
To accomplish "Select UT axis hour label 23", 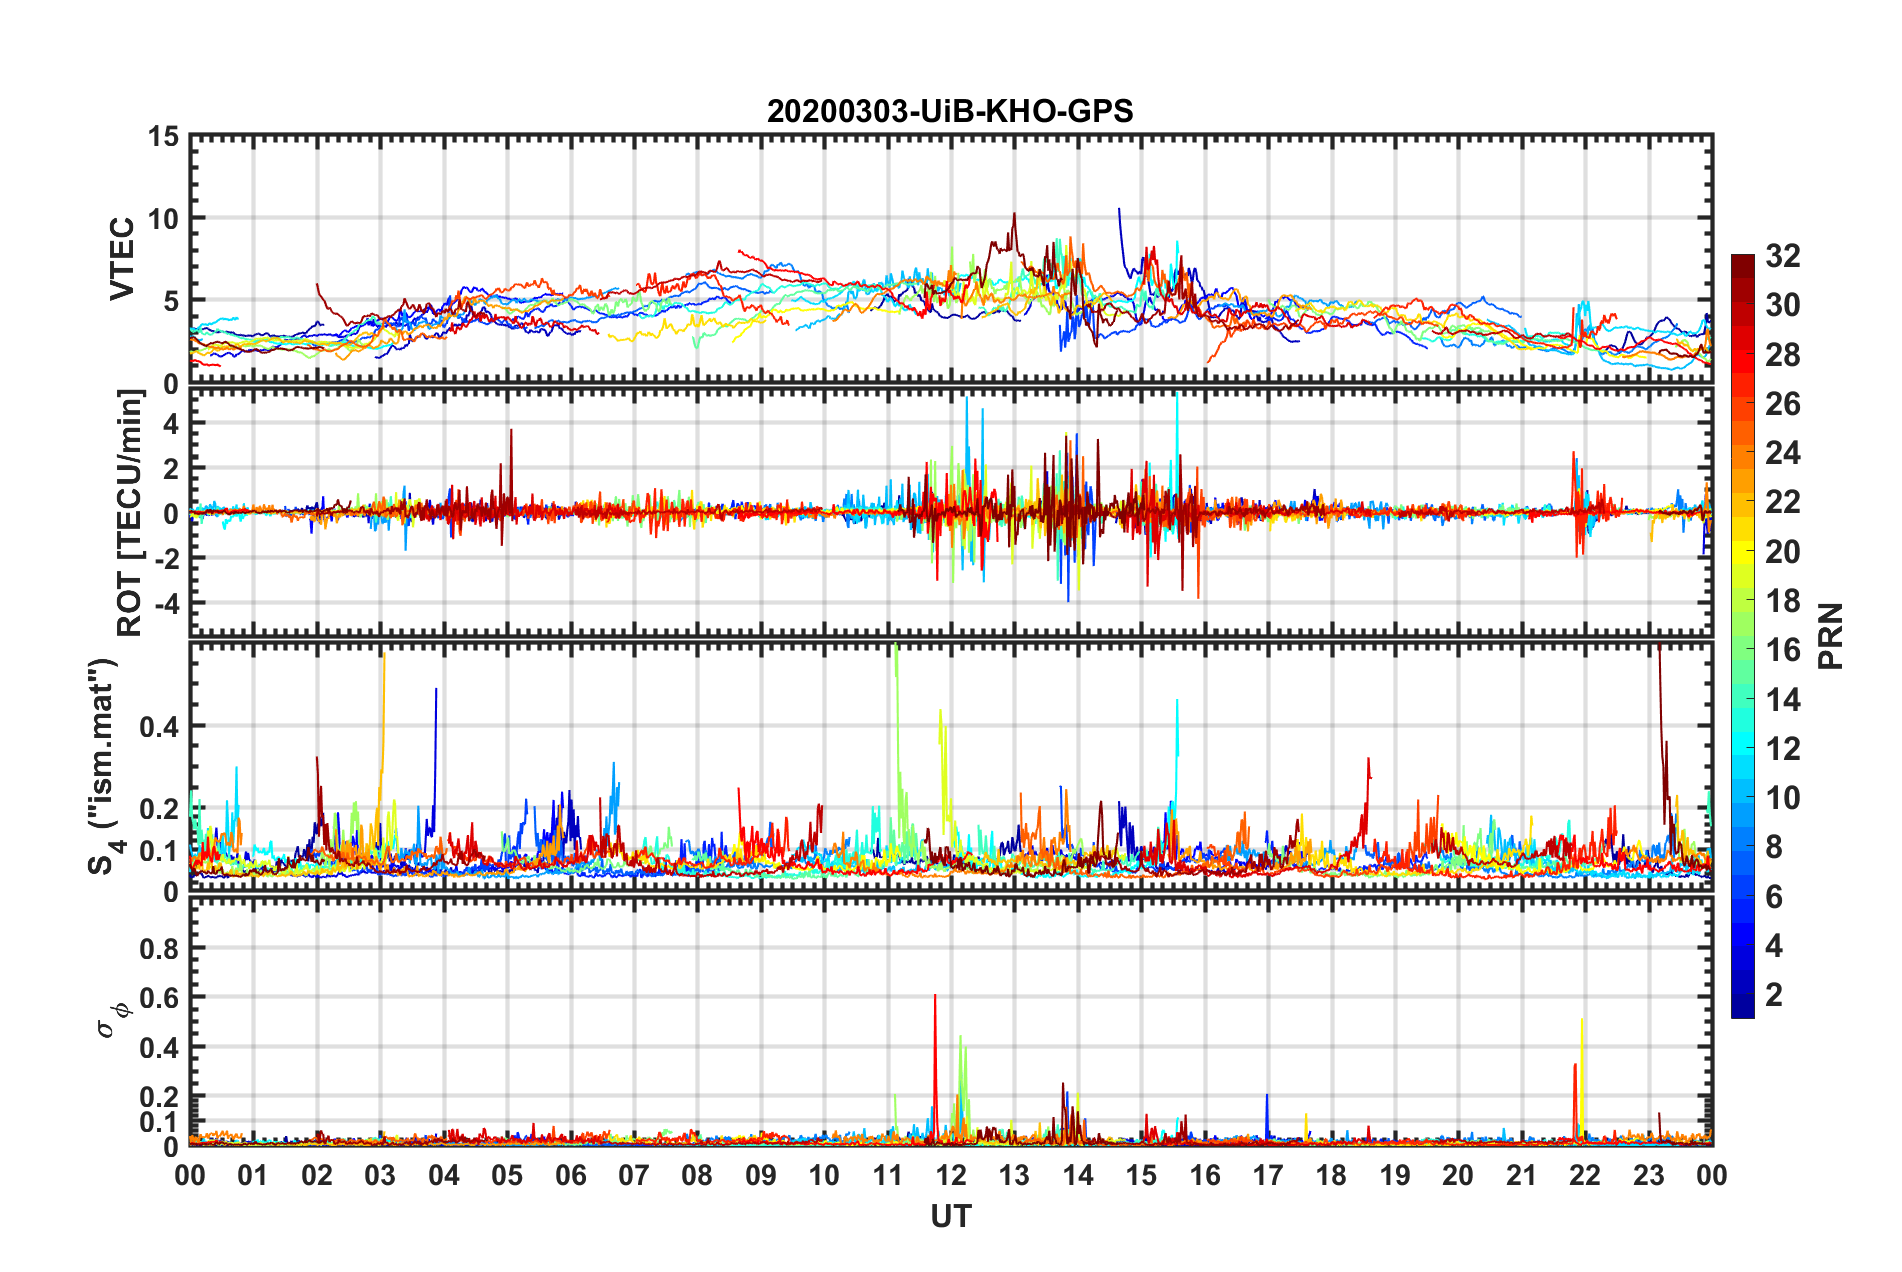I will (1649, 1175).
